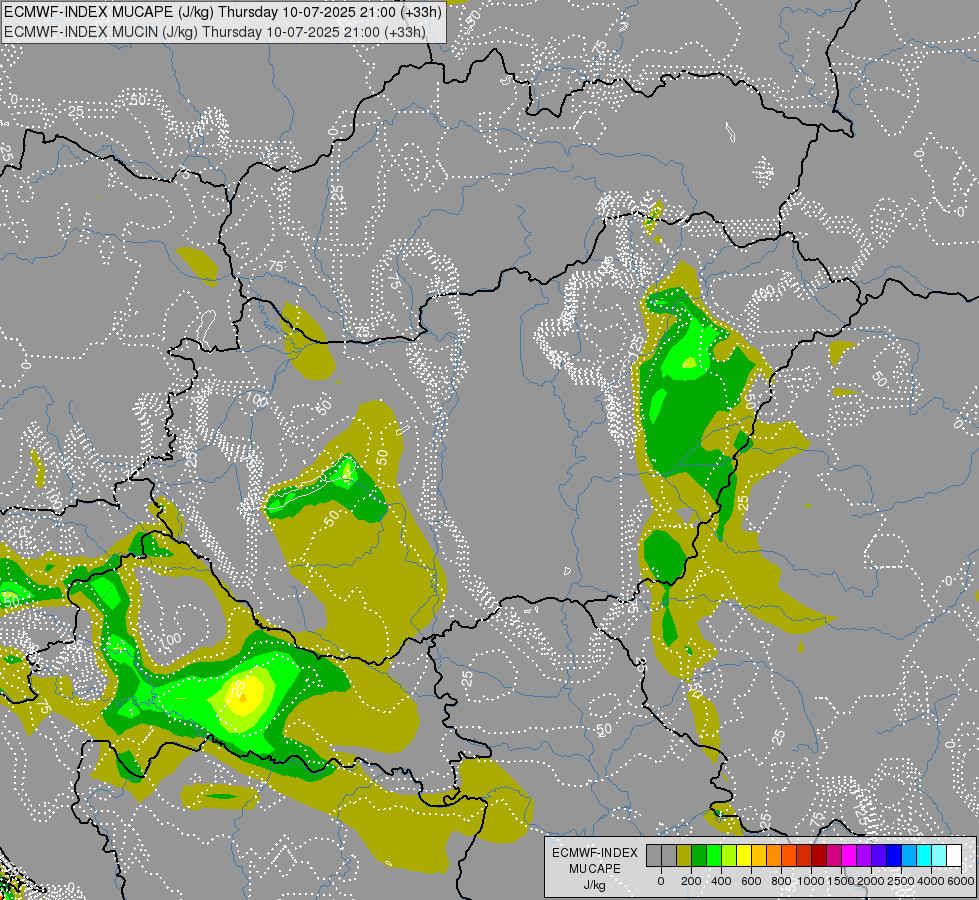Click the J/kg unit label in legend
The image size is (979, 900).
pyautogui.click(x=594, y=886)
